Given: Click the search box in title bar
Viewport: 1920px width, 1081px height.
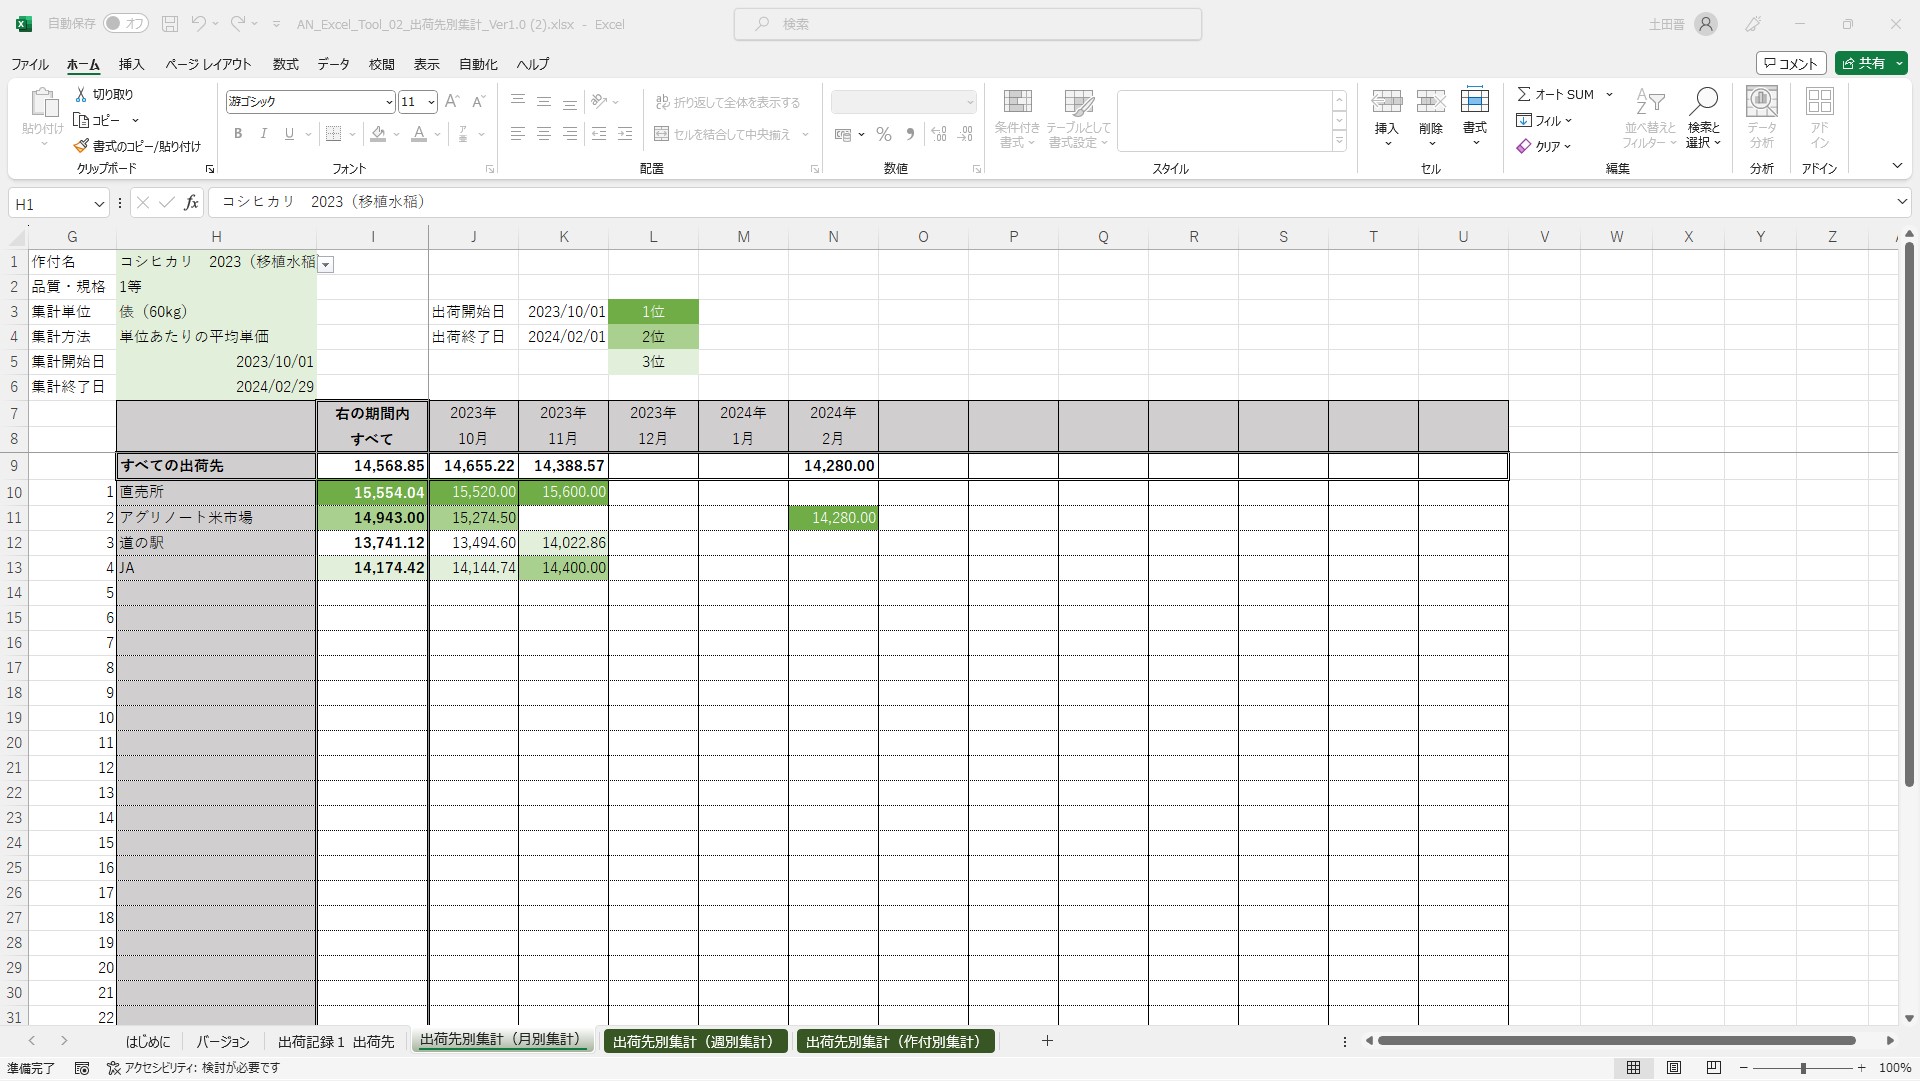Looking at the screenshot, I should tap(967, 24).
